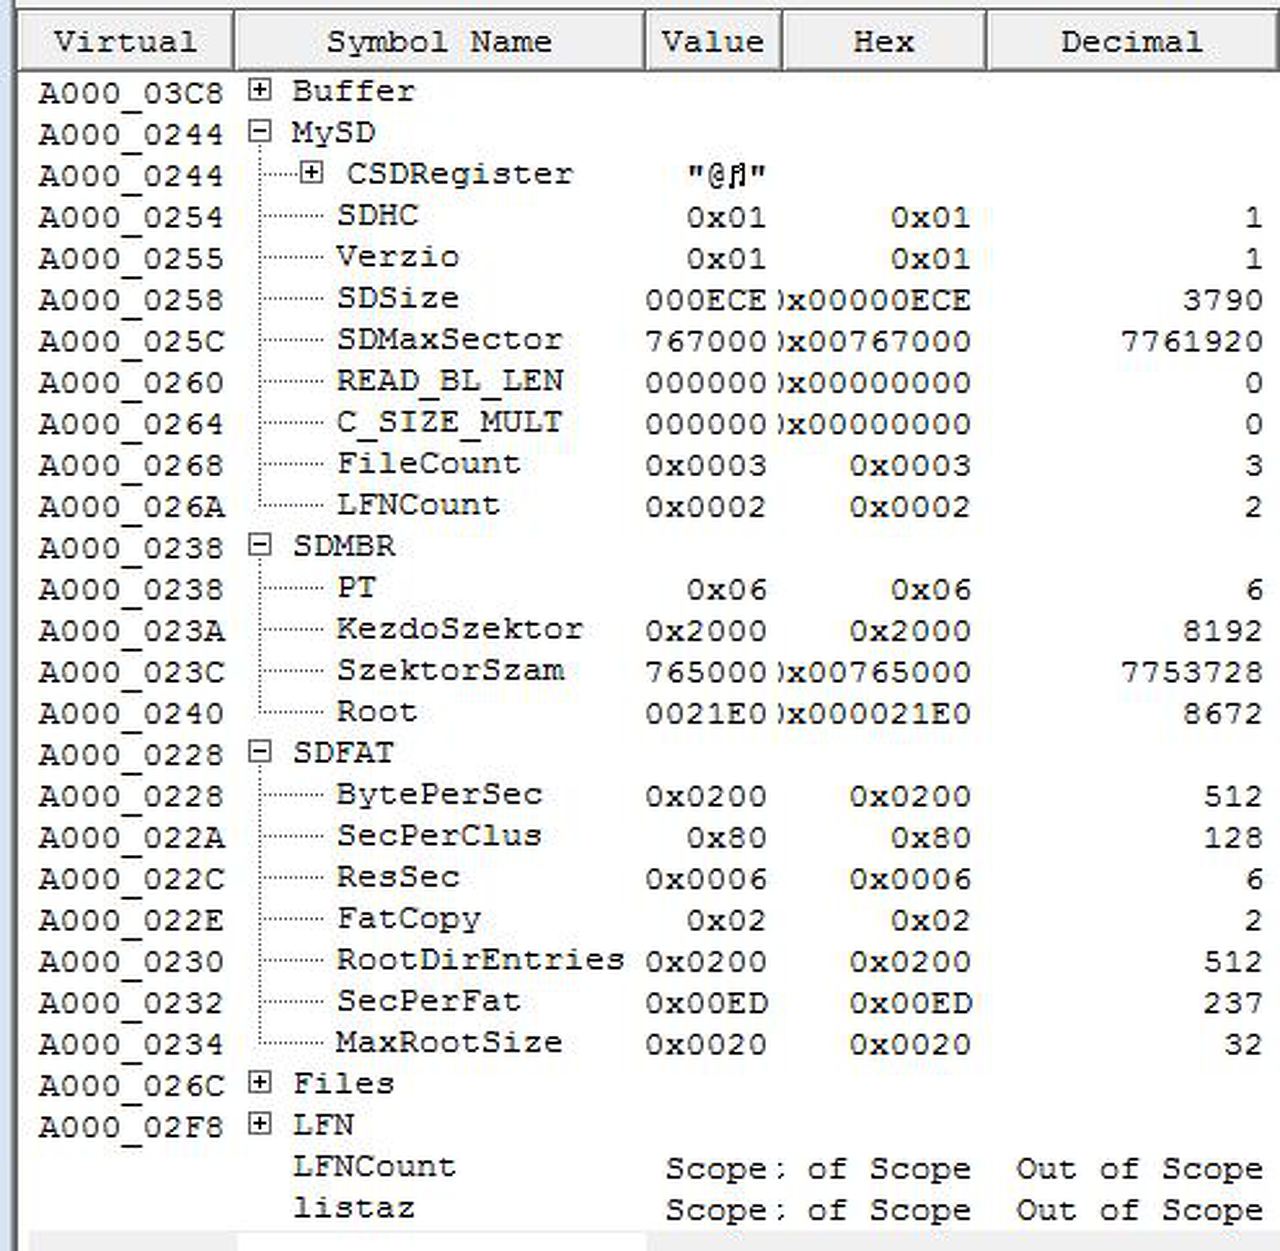Viewport: 1280px width, 1251px height.
Task: Expand the Buffer tree node
Action: click(260, 90)
